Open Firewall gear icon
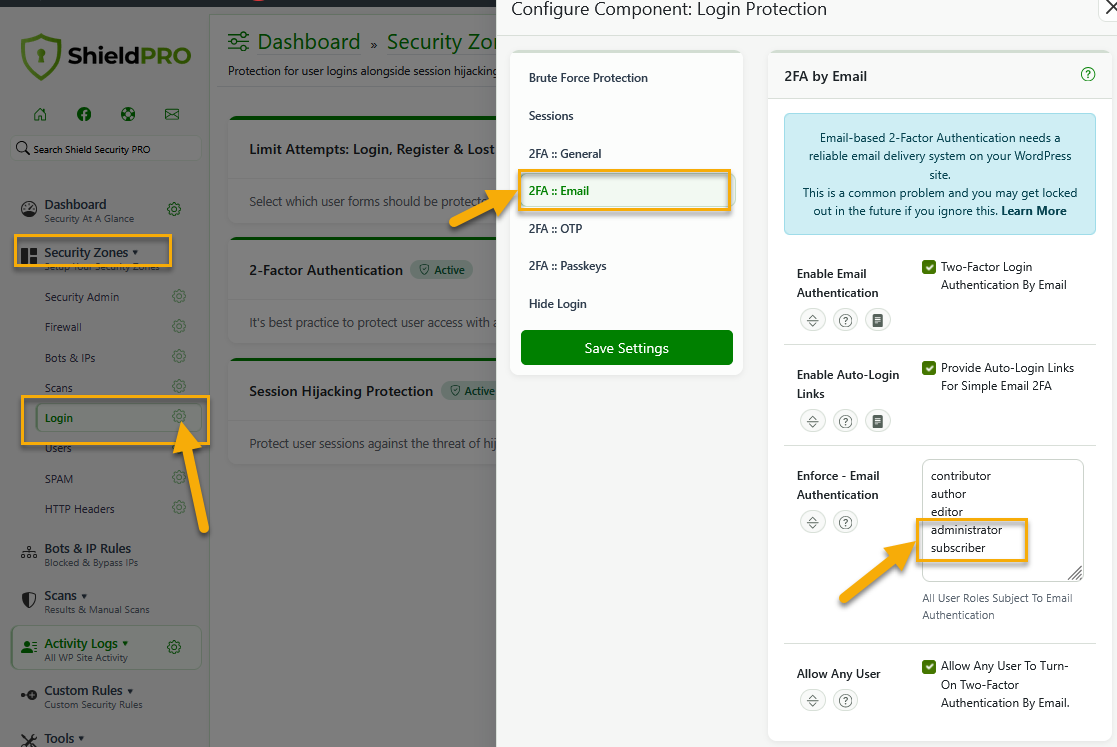The image size is (1117, 747). tap(179, 326)
